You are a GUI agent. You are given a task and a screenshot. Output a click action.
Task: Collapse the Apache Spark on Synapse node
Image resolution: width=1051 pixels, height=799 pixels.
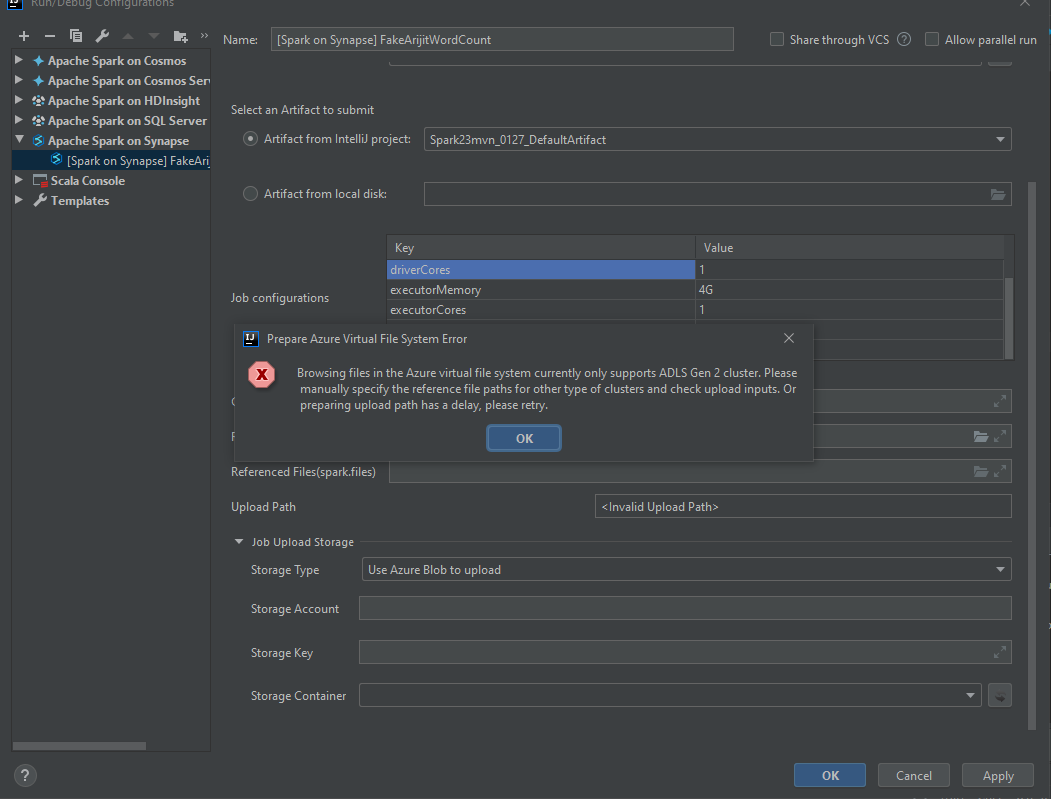19,140
